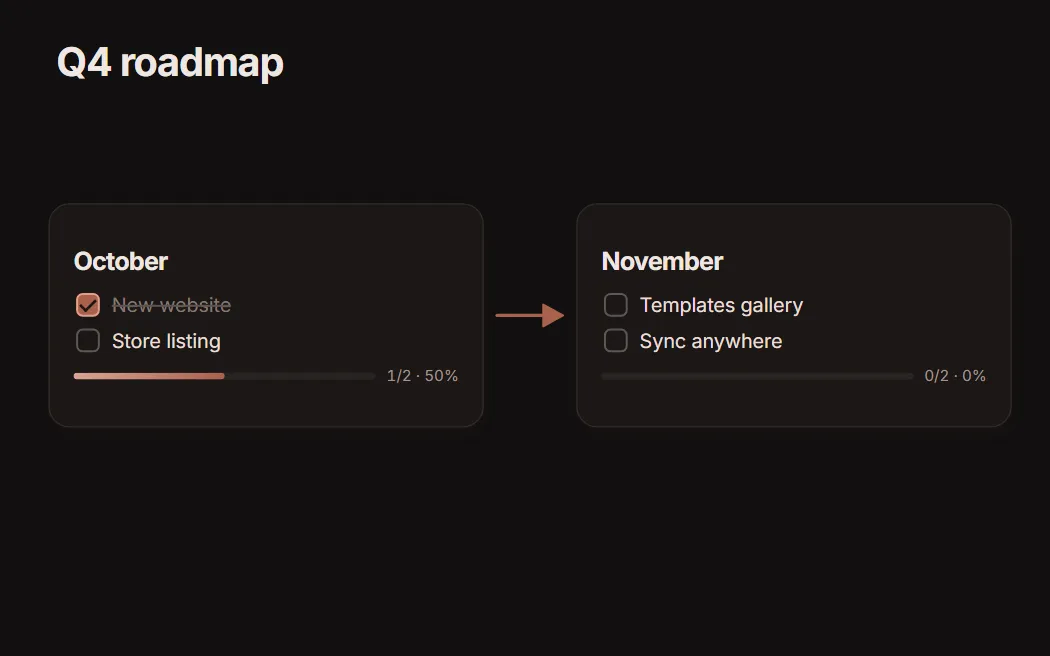Click the unfilled part of October progress bar
This screenshot has height=656, width=1050.
pos(299,376)
